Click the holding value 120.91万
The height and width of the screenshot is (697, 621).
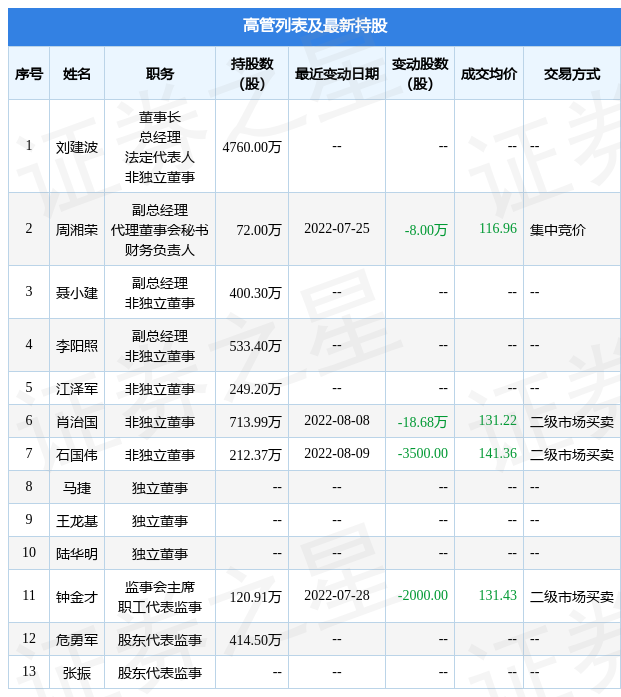click(x=256, y=597)
